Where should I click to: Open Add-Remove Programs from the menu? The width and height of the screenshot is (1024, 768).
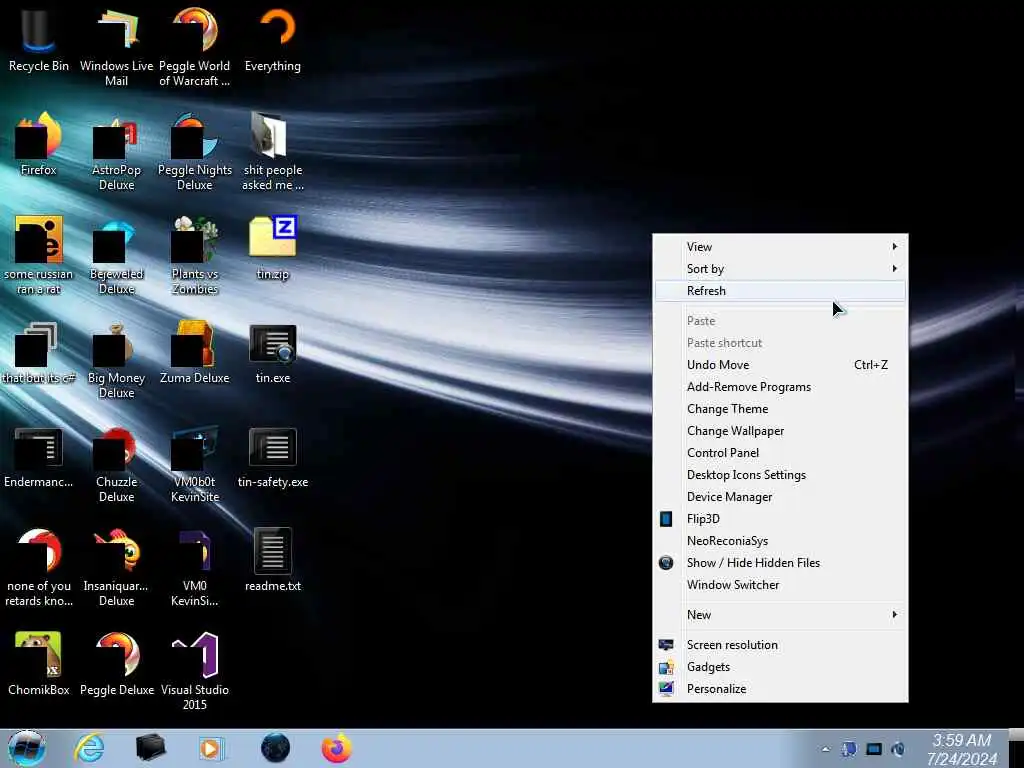(x=780, y=387)
